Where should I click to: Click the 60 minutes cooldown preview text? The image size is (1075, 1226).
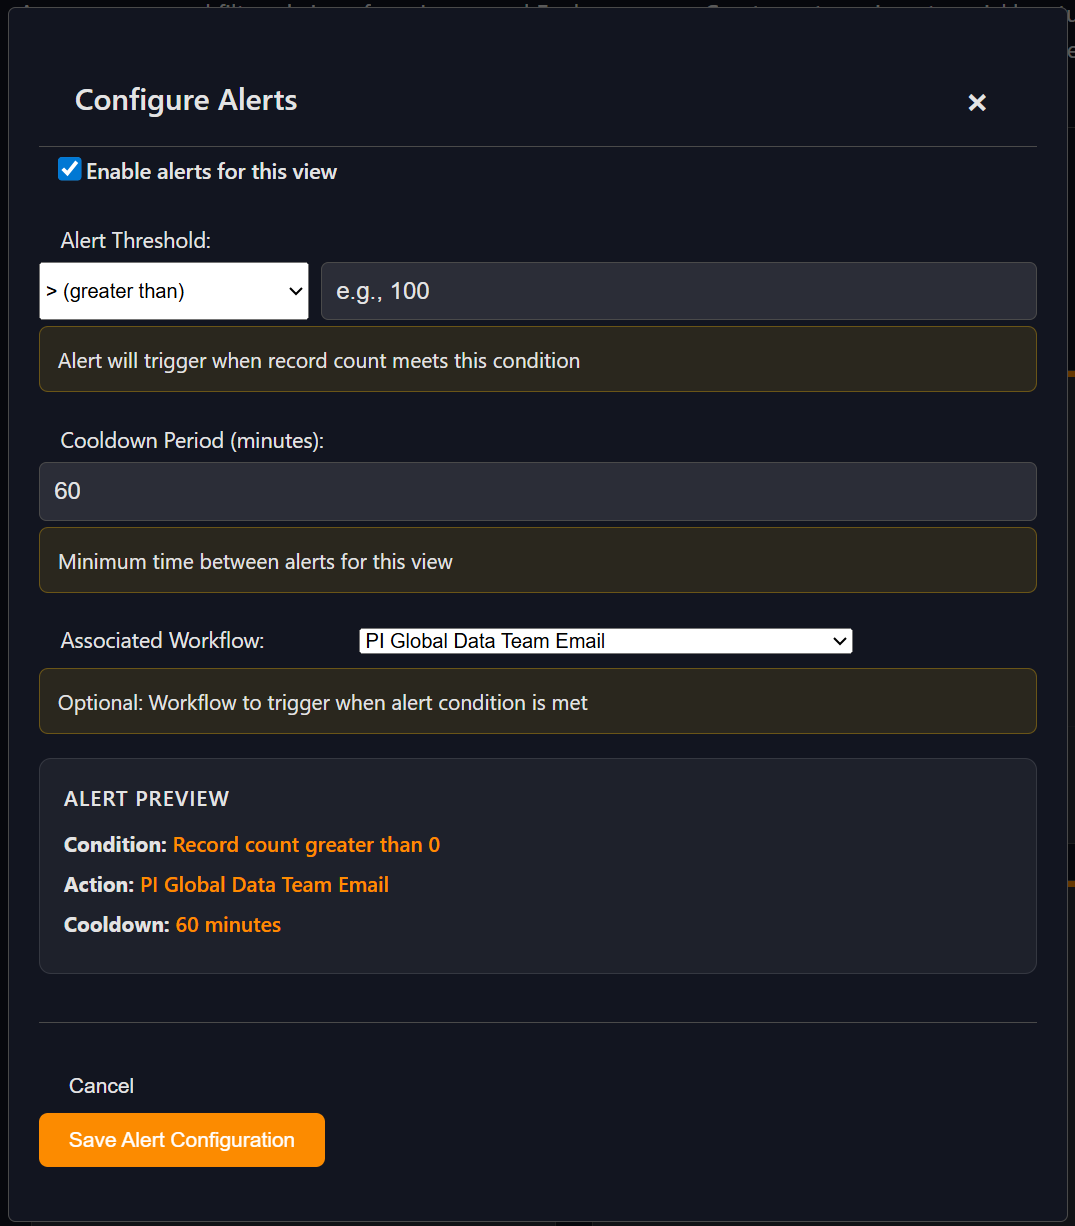pos(228,924)
